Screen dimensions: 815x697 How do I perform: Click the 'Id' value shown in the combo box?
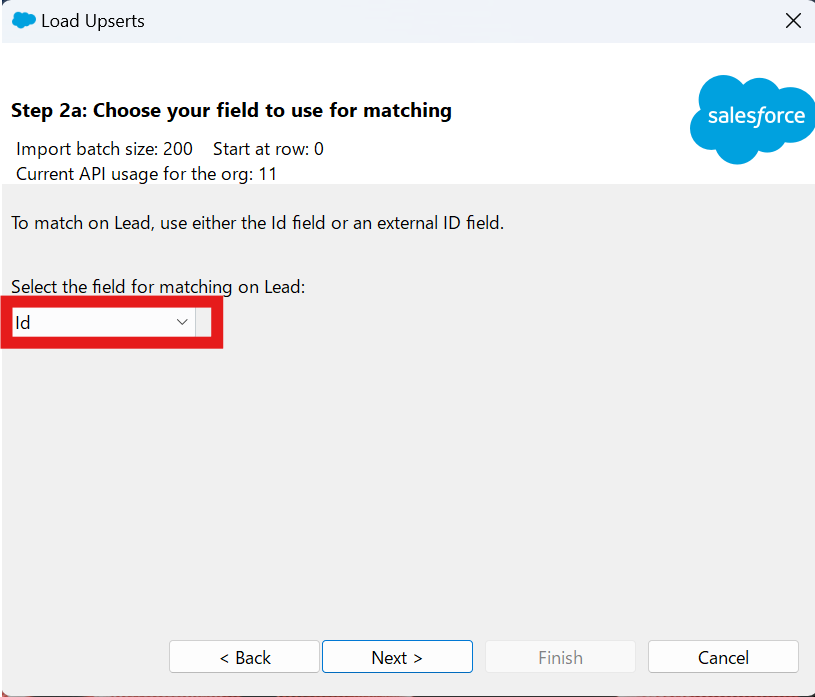(x=23, y=323)
